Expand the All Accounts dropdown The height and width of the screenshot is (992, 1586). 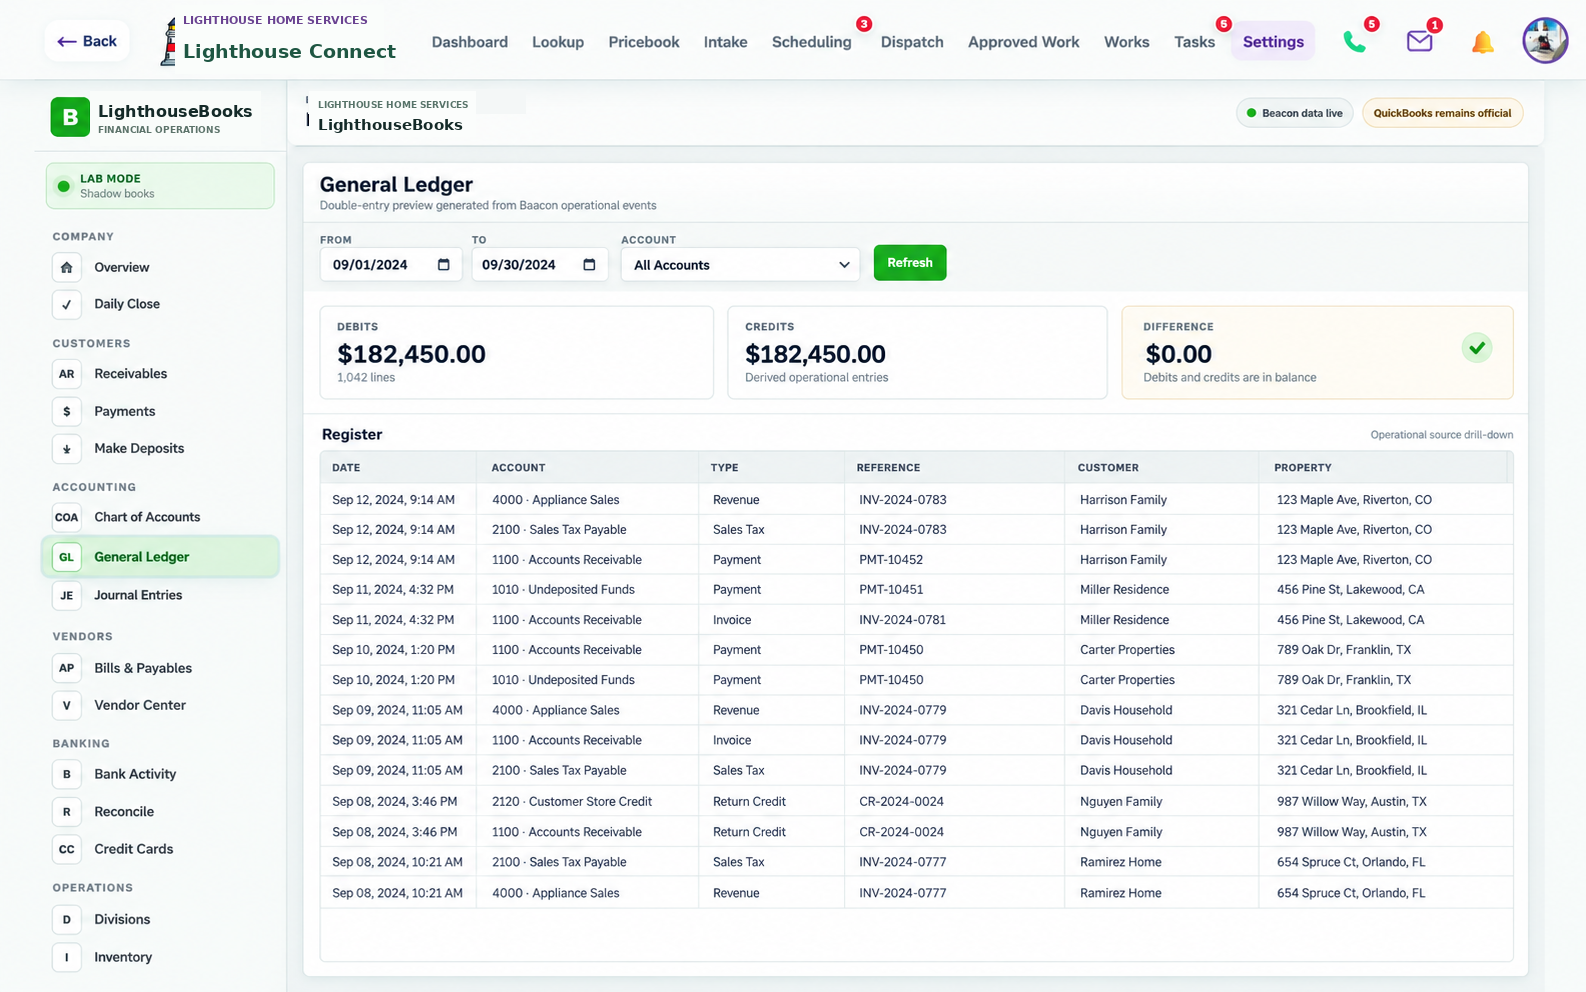740,265
